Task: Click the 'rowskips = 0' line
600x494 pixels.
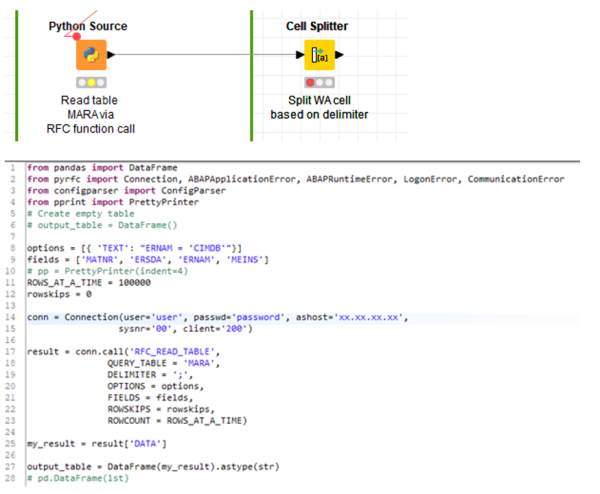Action: (59, 294)
